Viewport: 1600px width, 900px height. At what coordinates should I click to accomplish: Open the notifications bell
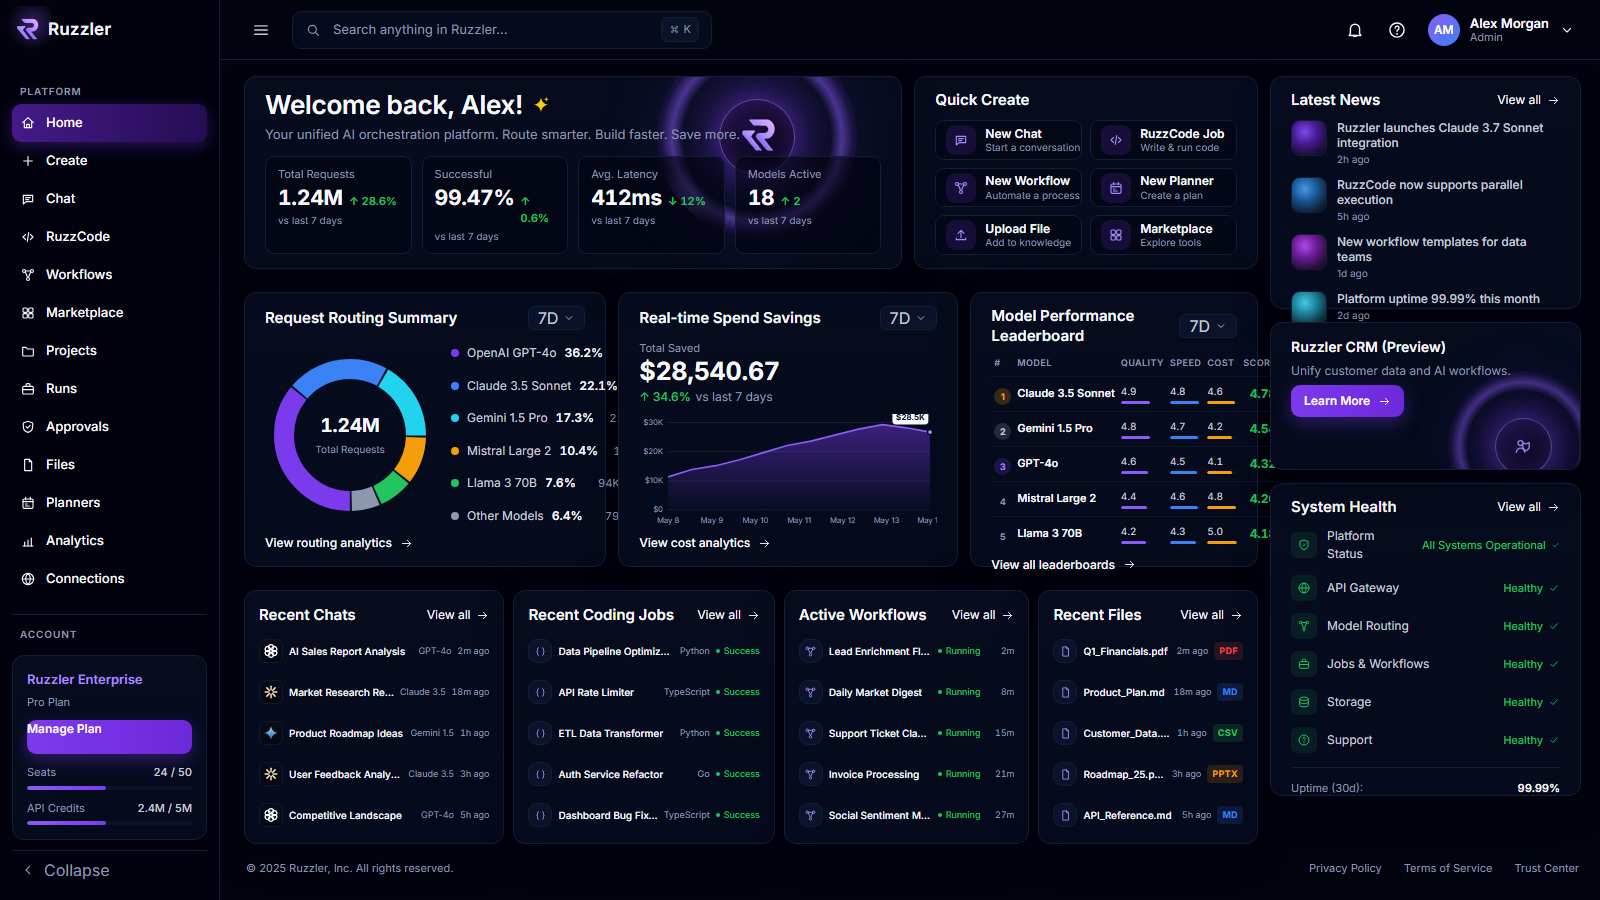[1355, 30]
